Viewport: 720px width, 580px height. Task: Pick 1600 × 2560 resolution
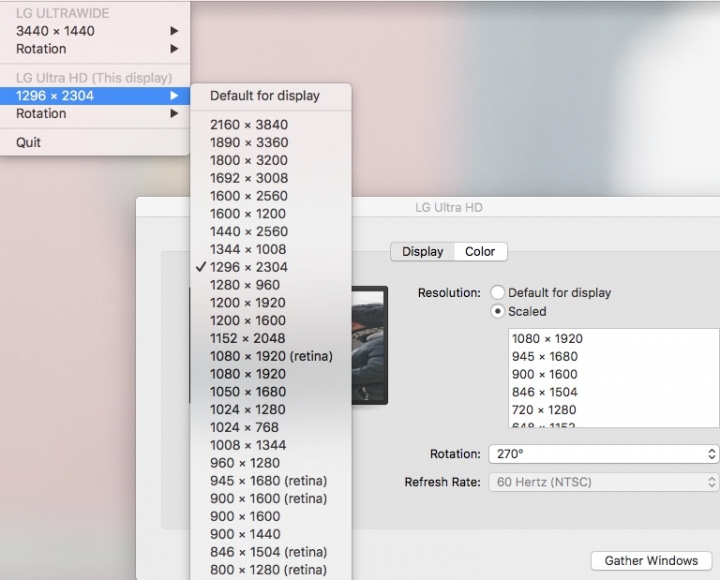(271, 196)
